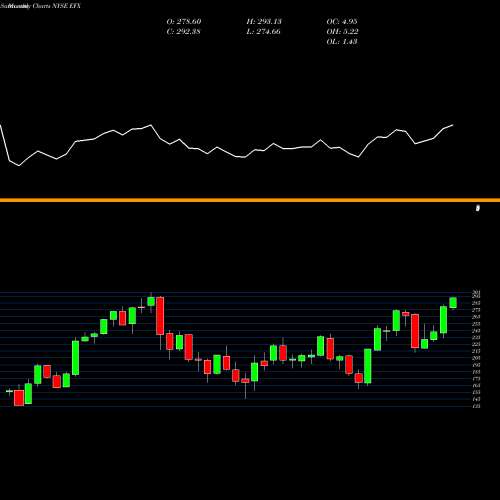Click the last green candlestick of the series
The height and width of the screenshot is (500, 500).
tap(453, 303)
